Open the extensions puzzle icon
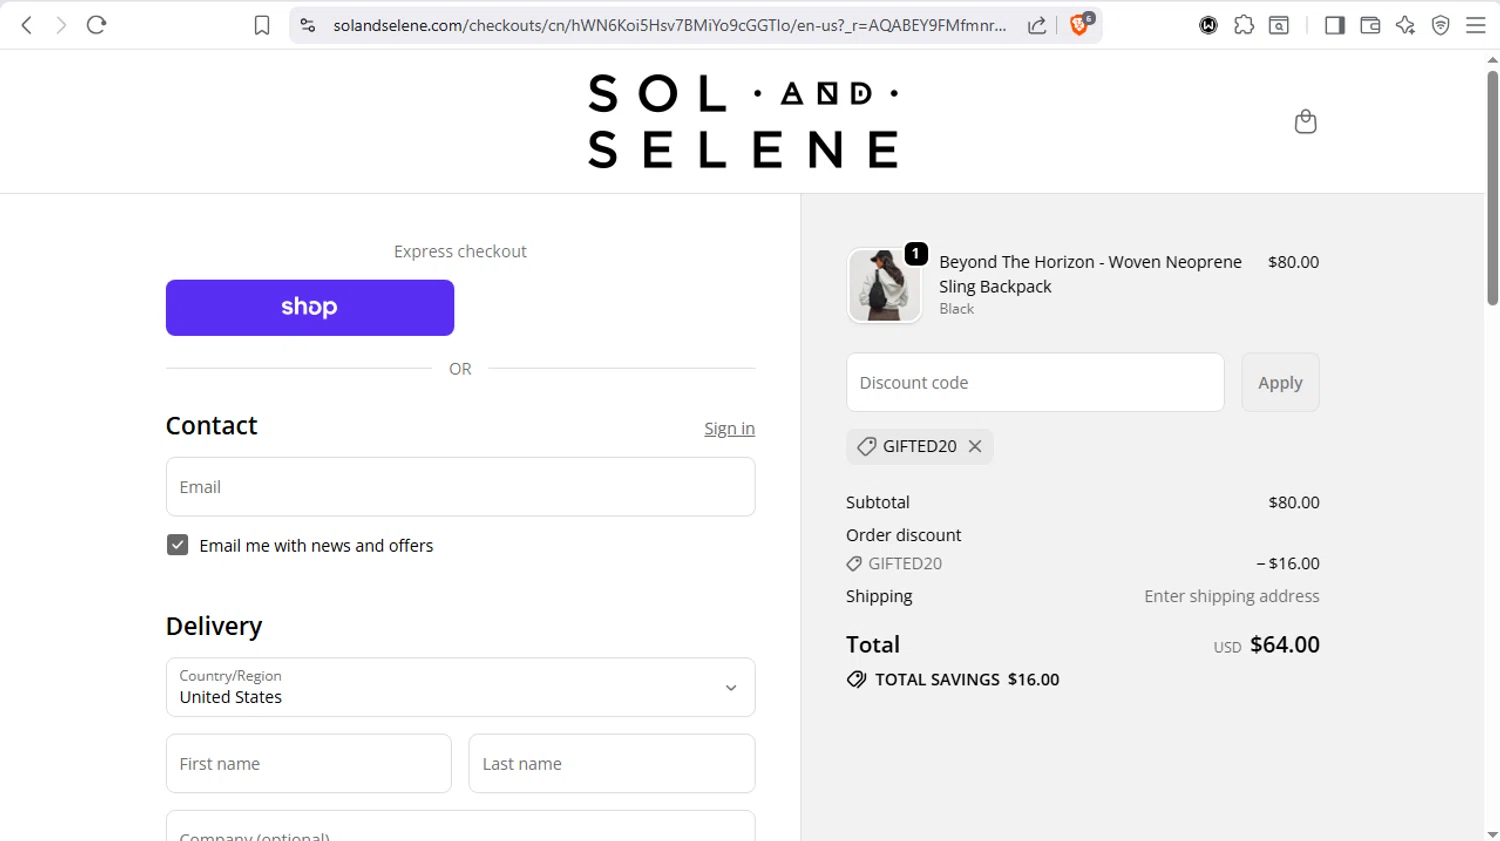This screenshot has width=1500, height=841. [1244, 25]
